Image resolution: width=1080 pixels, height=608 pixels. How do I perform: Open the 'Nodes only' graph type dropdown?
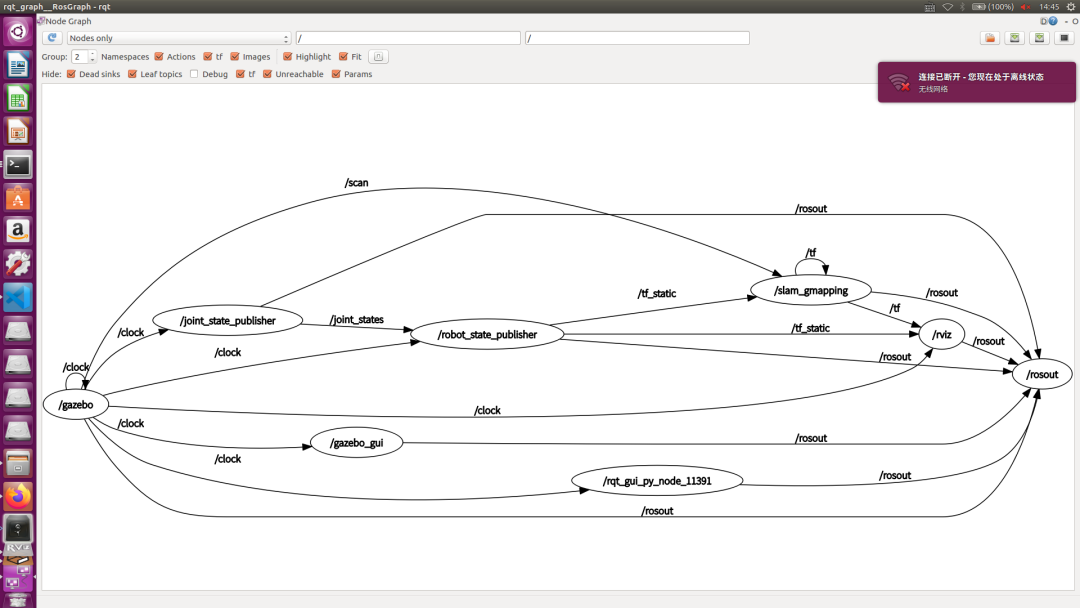point(178,38)
